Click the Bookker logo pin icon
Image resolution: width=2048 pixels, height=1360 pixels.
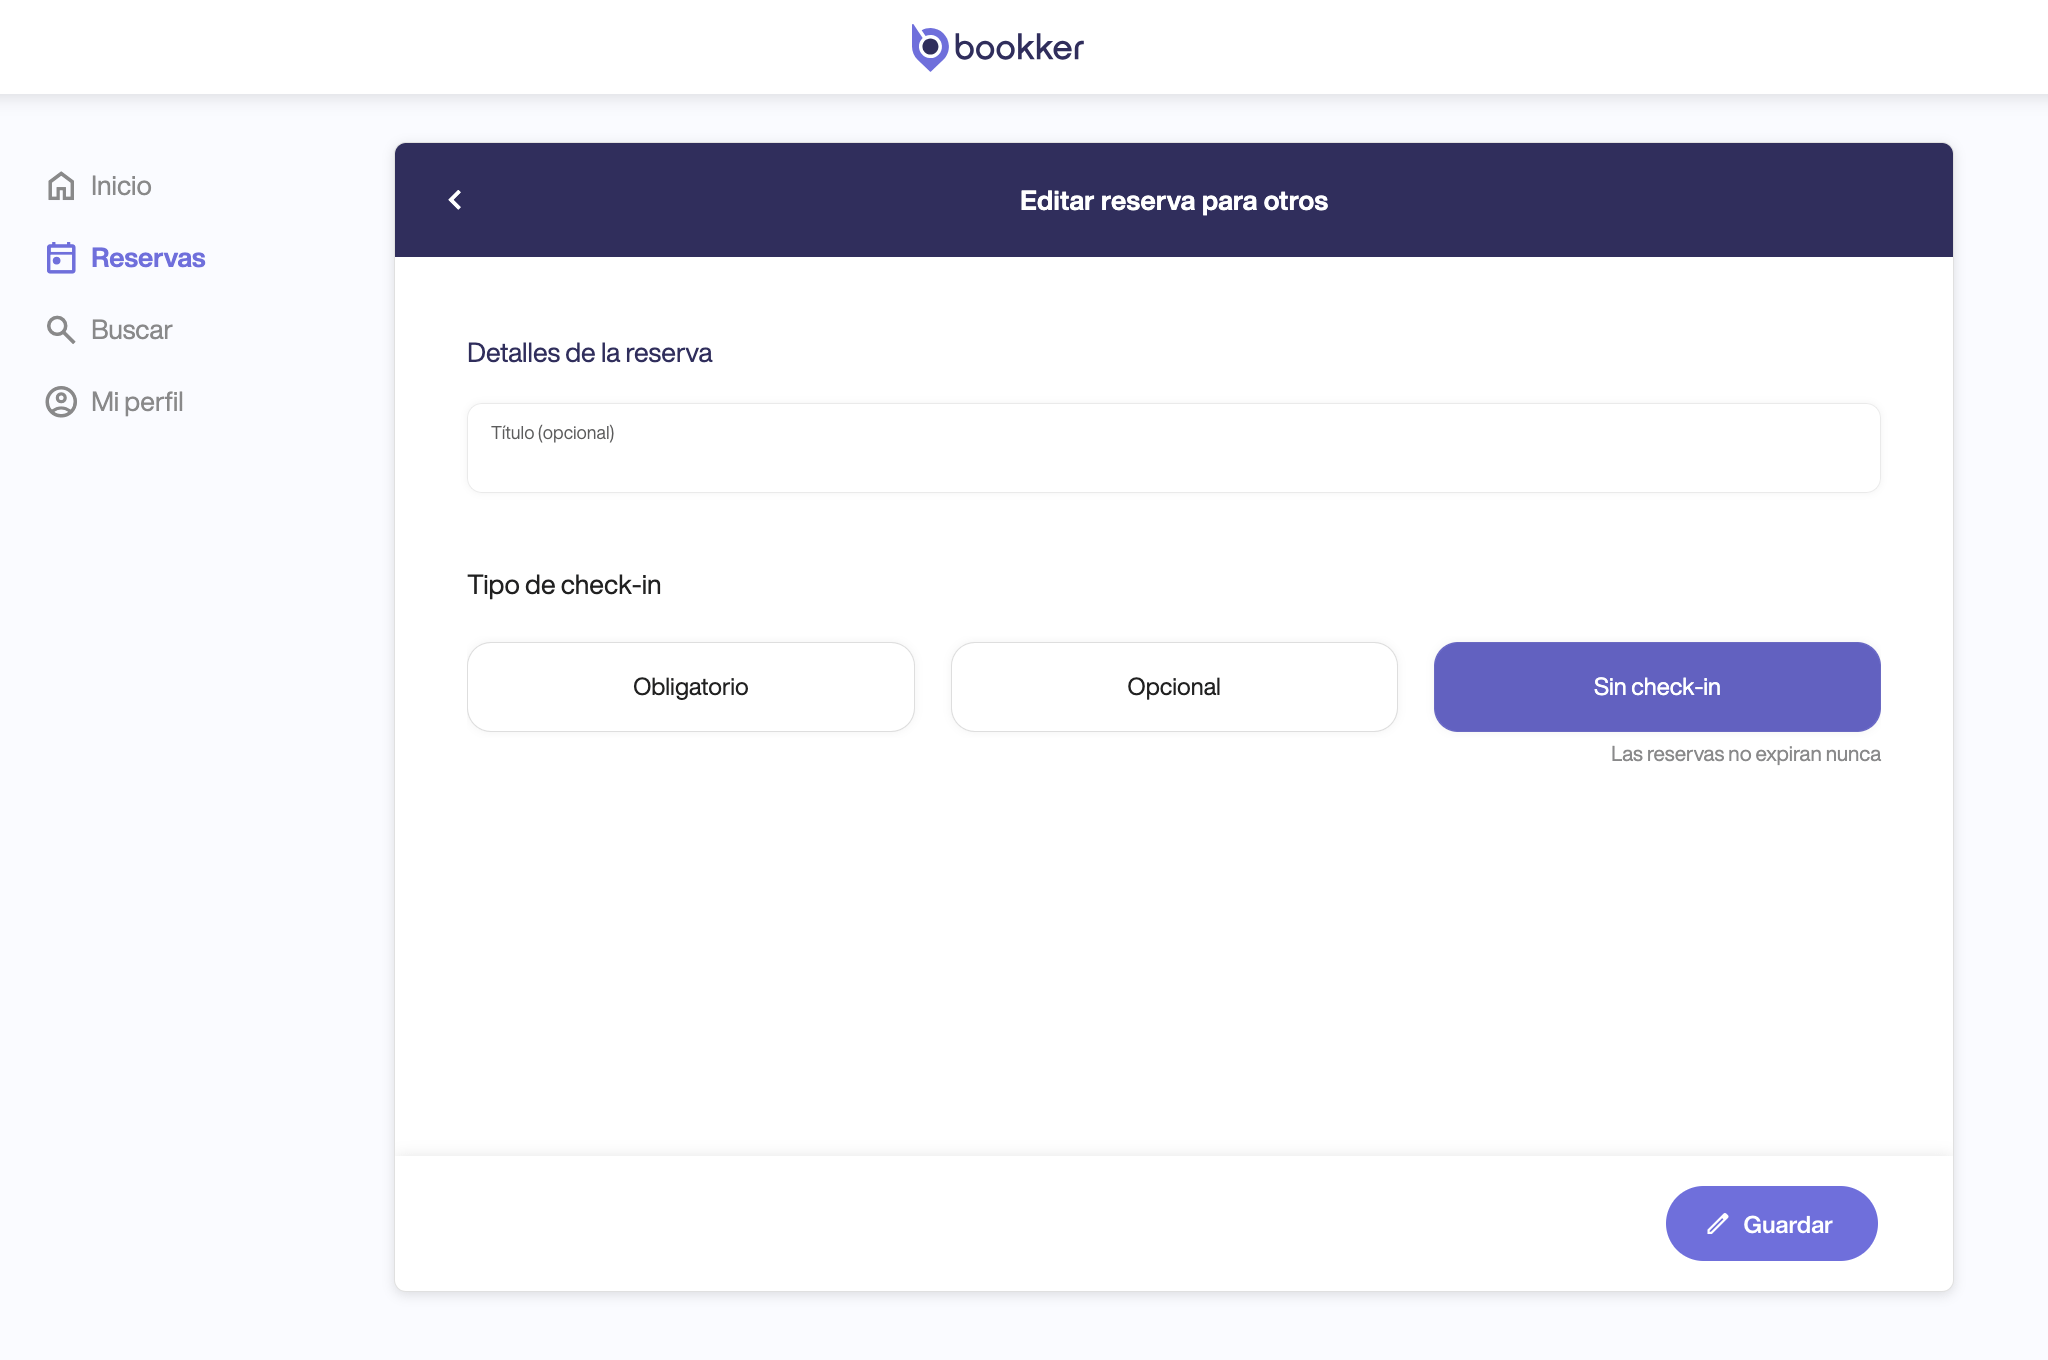(929, 47)
